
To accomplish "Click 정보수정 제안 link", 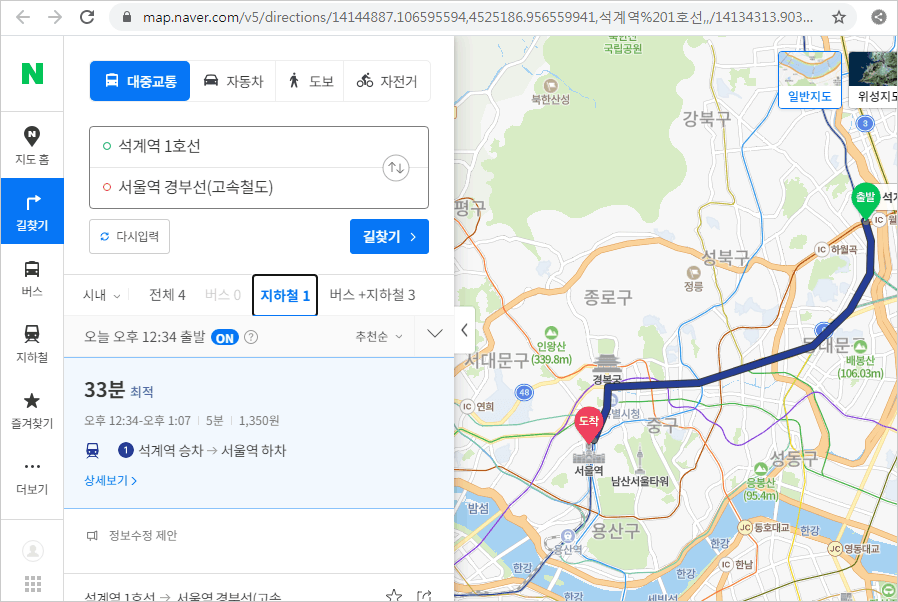I will [x=132, y=536].
